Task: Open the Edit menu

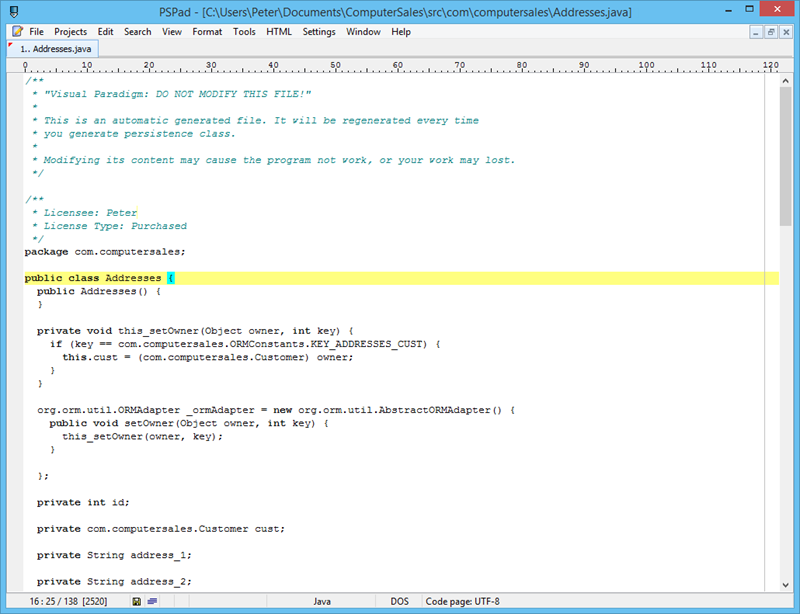Action: [x=106, y=32]
